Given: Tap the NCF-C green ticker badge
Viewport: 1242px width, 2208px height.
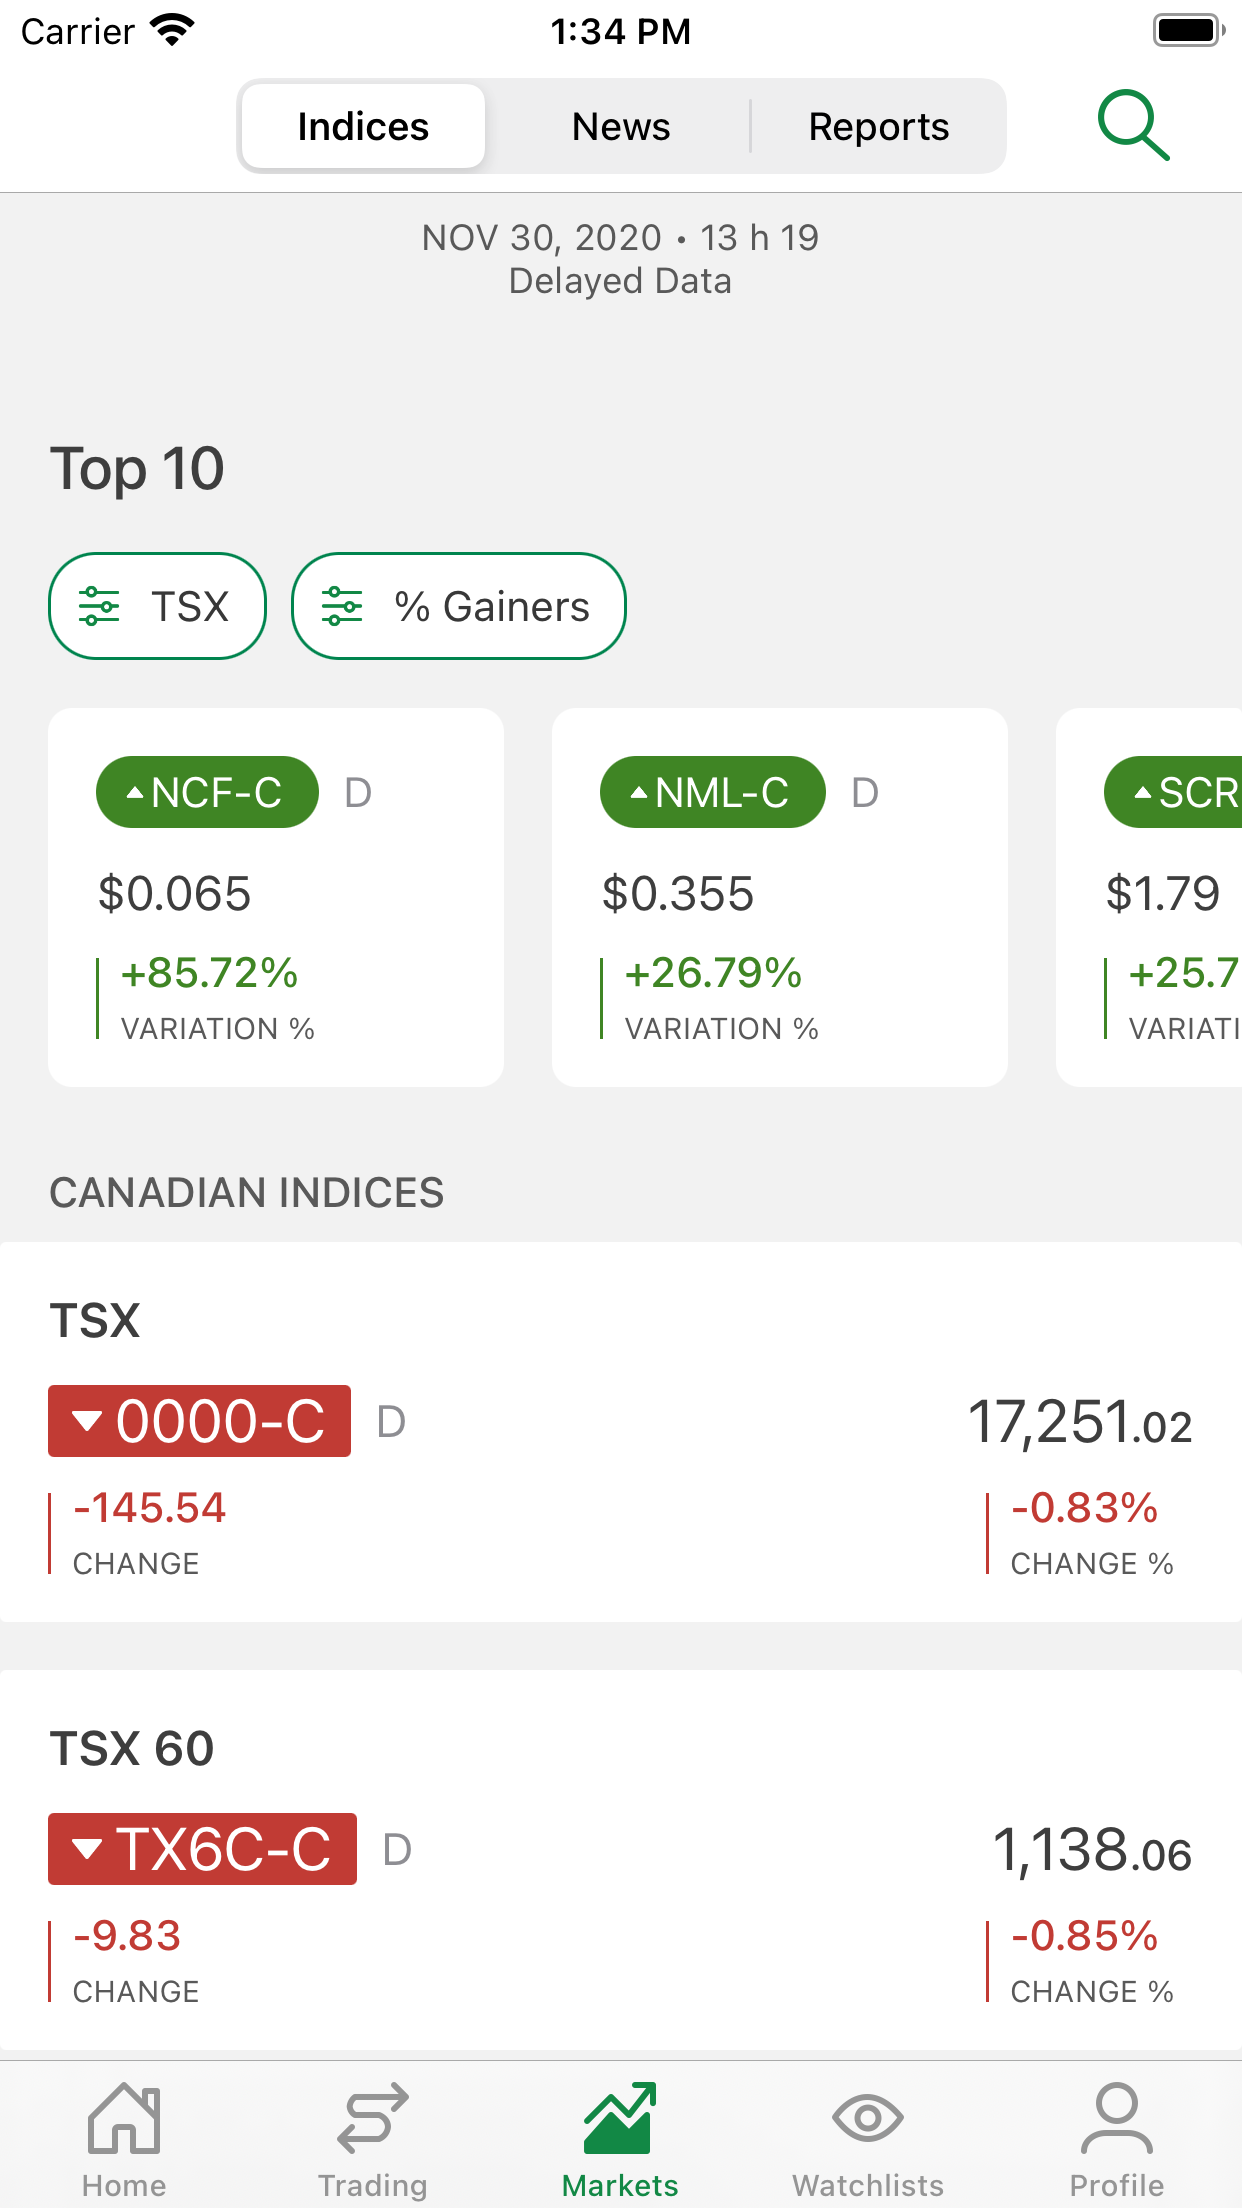Looking at the screenshot, I should [207, 792].
